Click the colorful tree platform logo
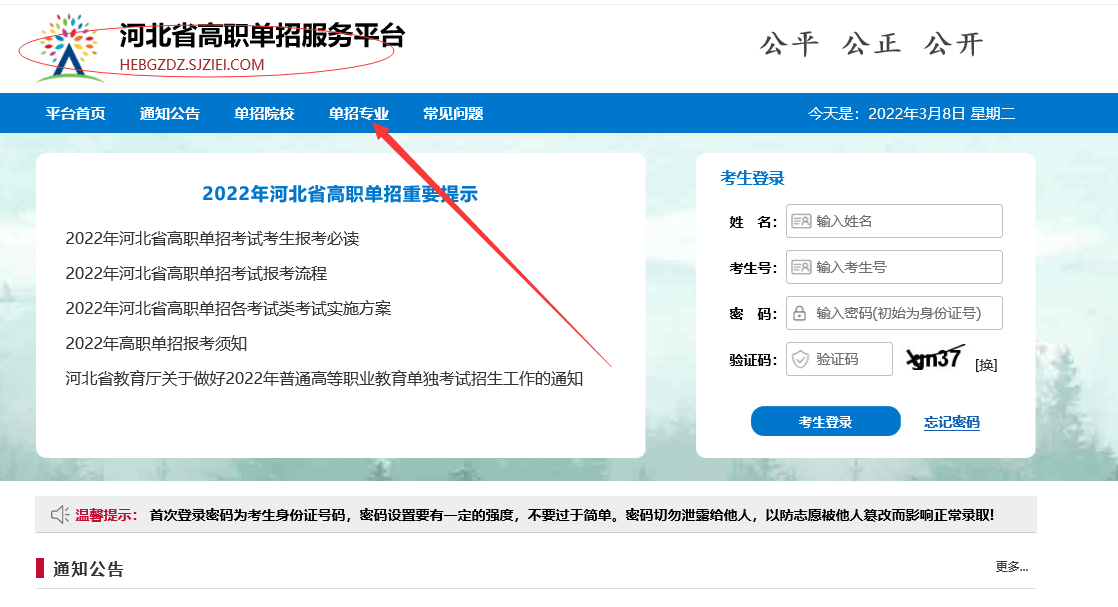The image size is (1118, 607). [x=68, y=47]
